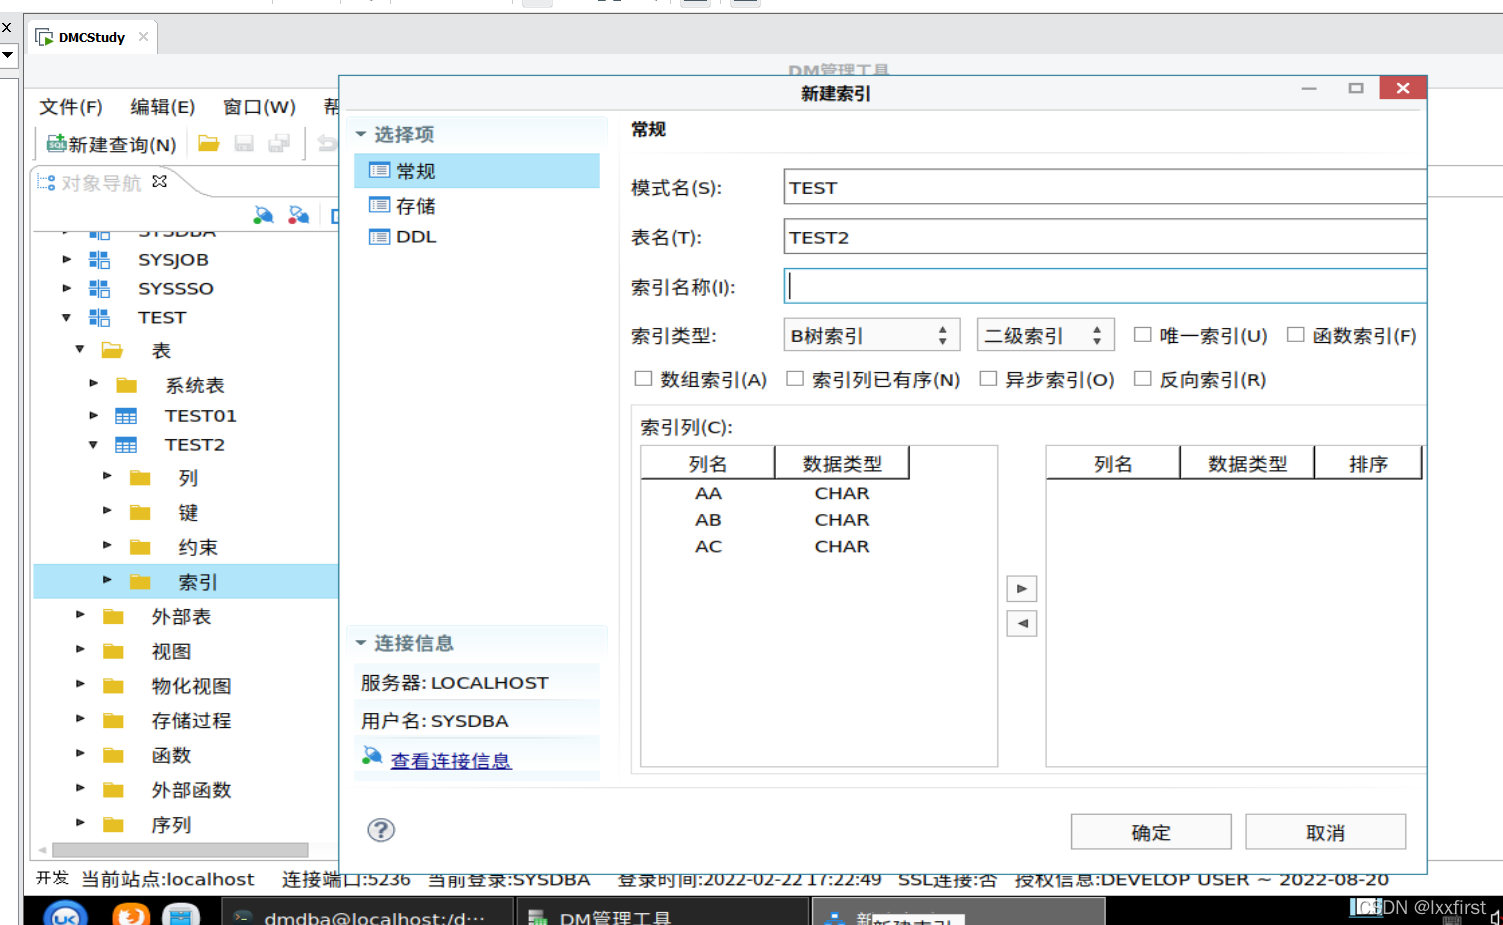Select the 常规 page in 选择项 list

point(414,170)
